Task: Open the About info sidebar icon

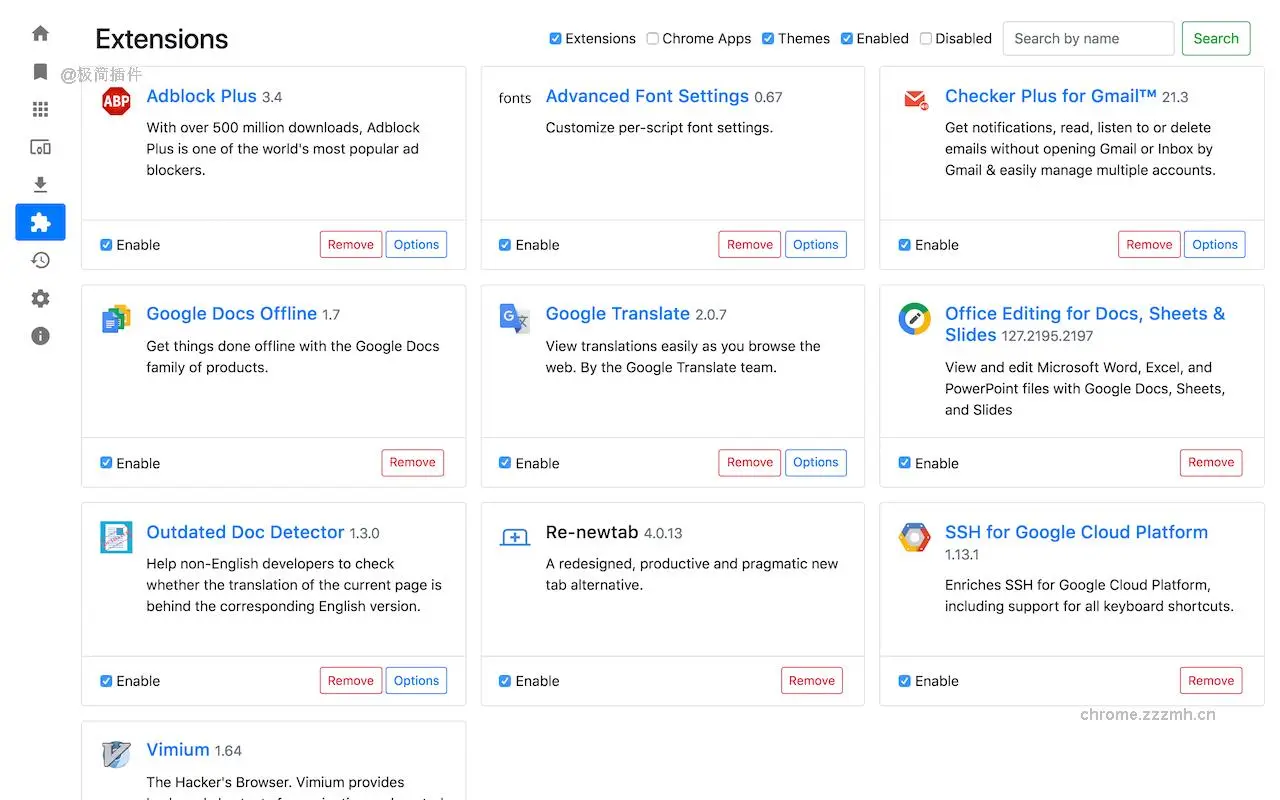Action: pyautogui.click(x=40, y=336)
